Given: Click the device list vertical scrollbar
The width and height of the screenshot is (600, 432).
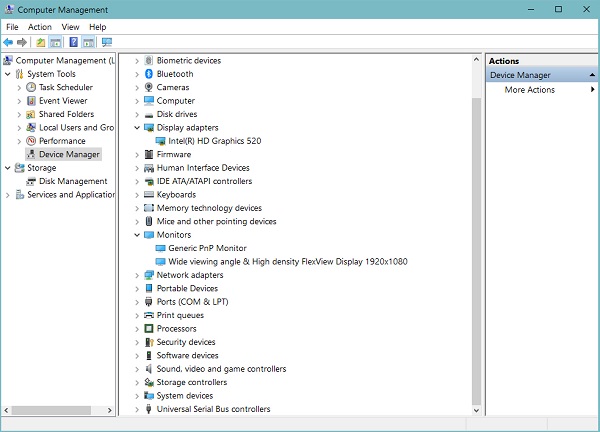Looking at the screenshot, I should point(476,230).
